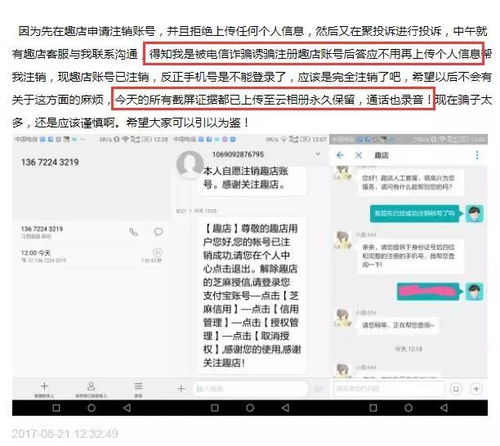Tap the 今天 12:18 timestamp in 趣店 chat
This screenshot has width=500, height=446.
click(408, 349)
